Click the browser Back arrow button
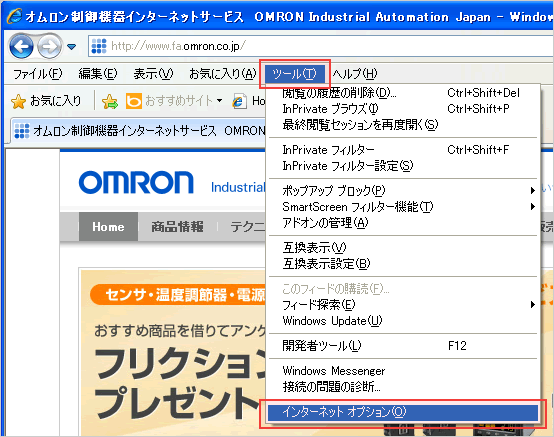 pyautogui.click(x=21, y=46)
